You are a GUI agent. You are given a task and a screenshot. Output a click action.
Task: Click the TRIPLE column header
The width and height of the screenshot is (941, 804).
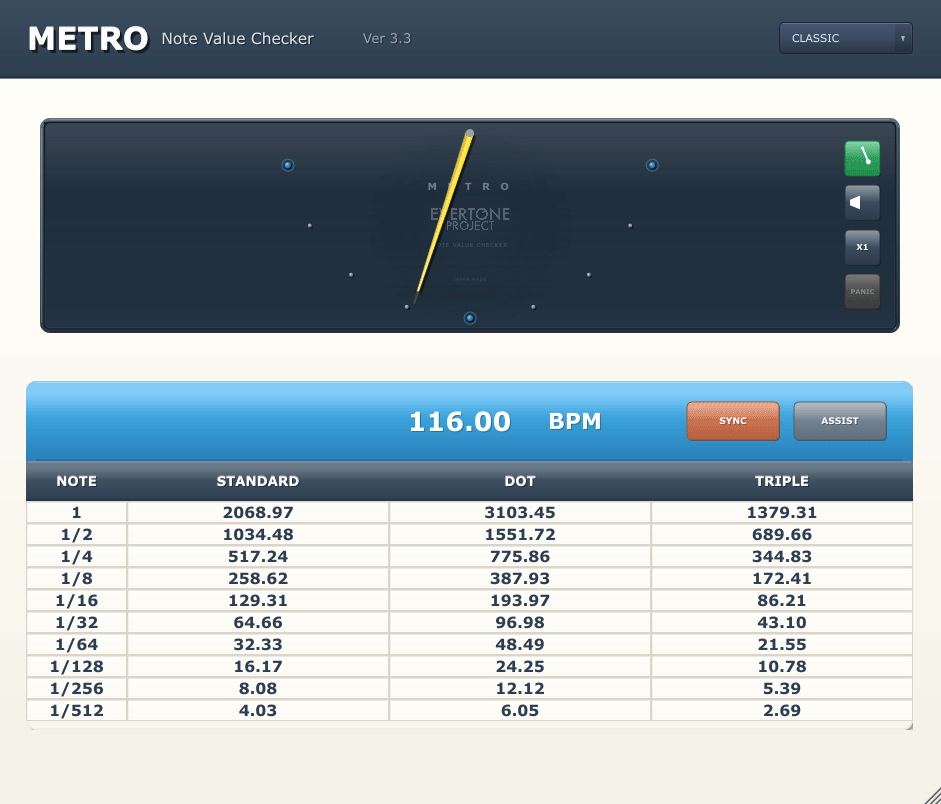781,481
